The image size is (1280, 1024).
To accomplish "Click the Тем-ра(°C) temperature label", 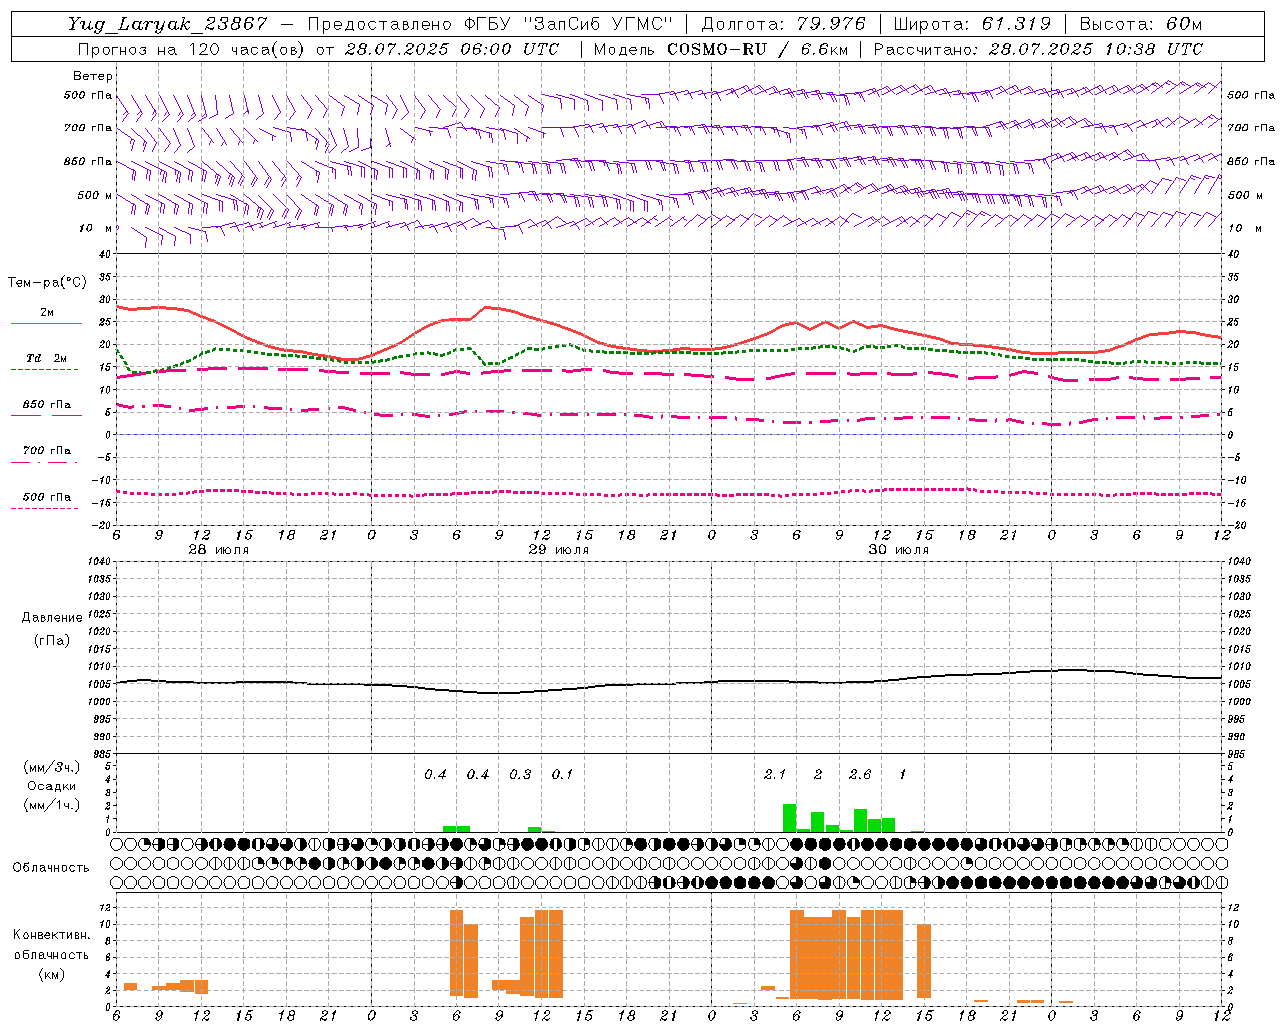I will 47,283.
